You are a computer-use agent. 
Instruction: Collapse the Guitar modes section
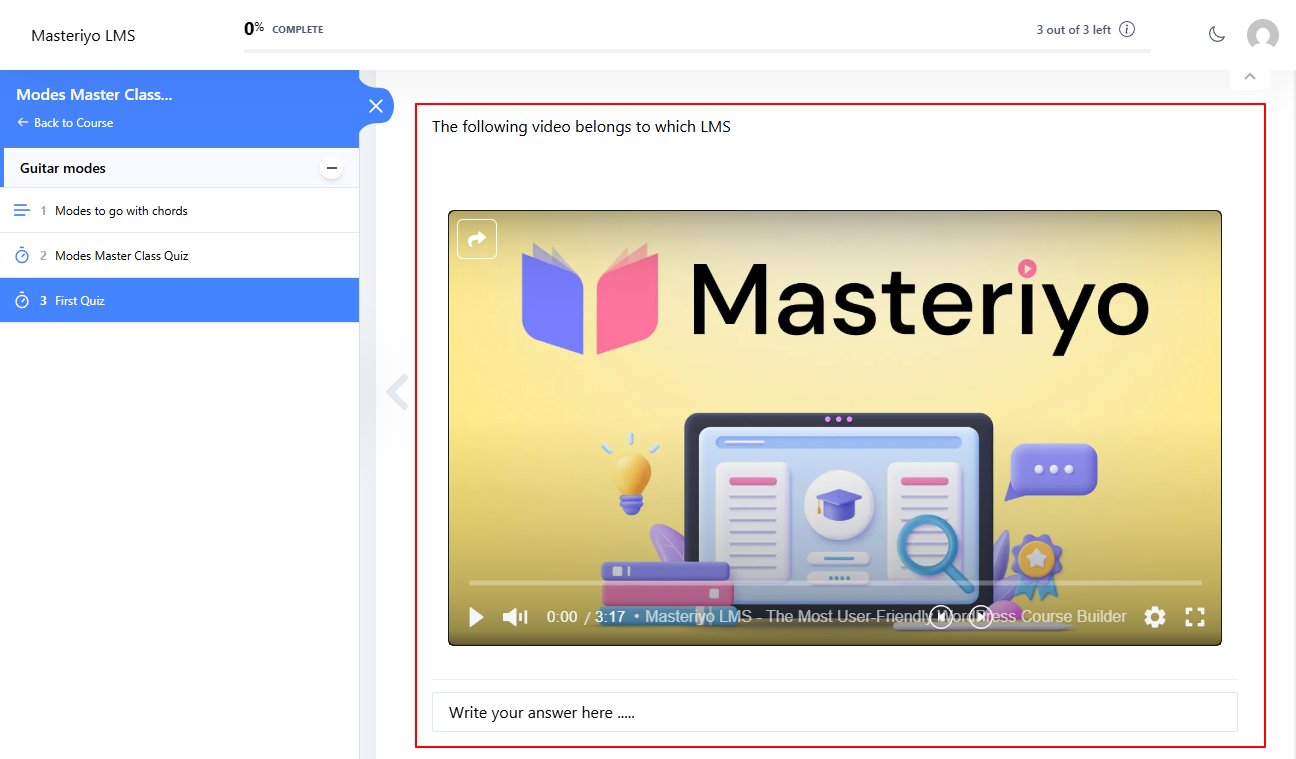332,168
